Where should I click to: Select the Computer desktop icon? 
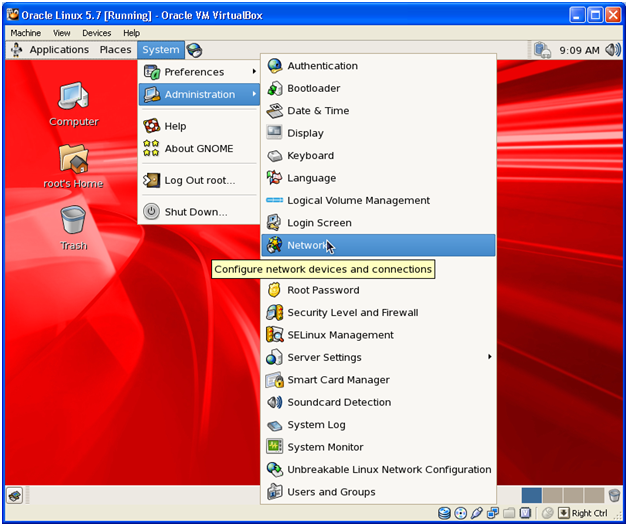pos(73,104)
